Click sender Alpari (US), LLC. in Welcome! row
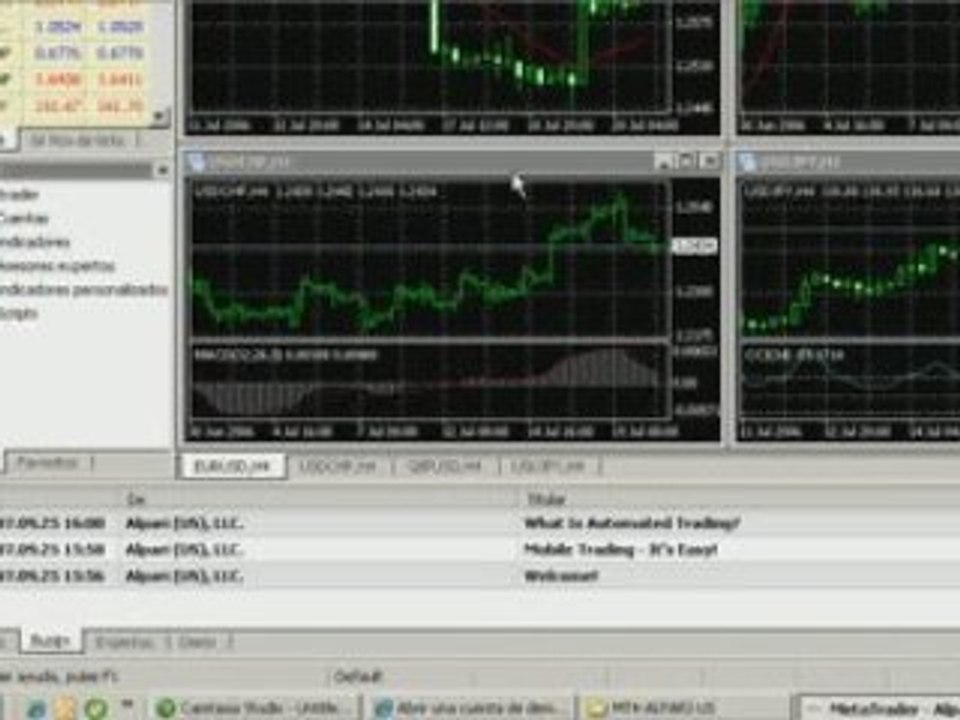This screenshot has width=960, height=720. (184, 576)
